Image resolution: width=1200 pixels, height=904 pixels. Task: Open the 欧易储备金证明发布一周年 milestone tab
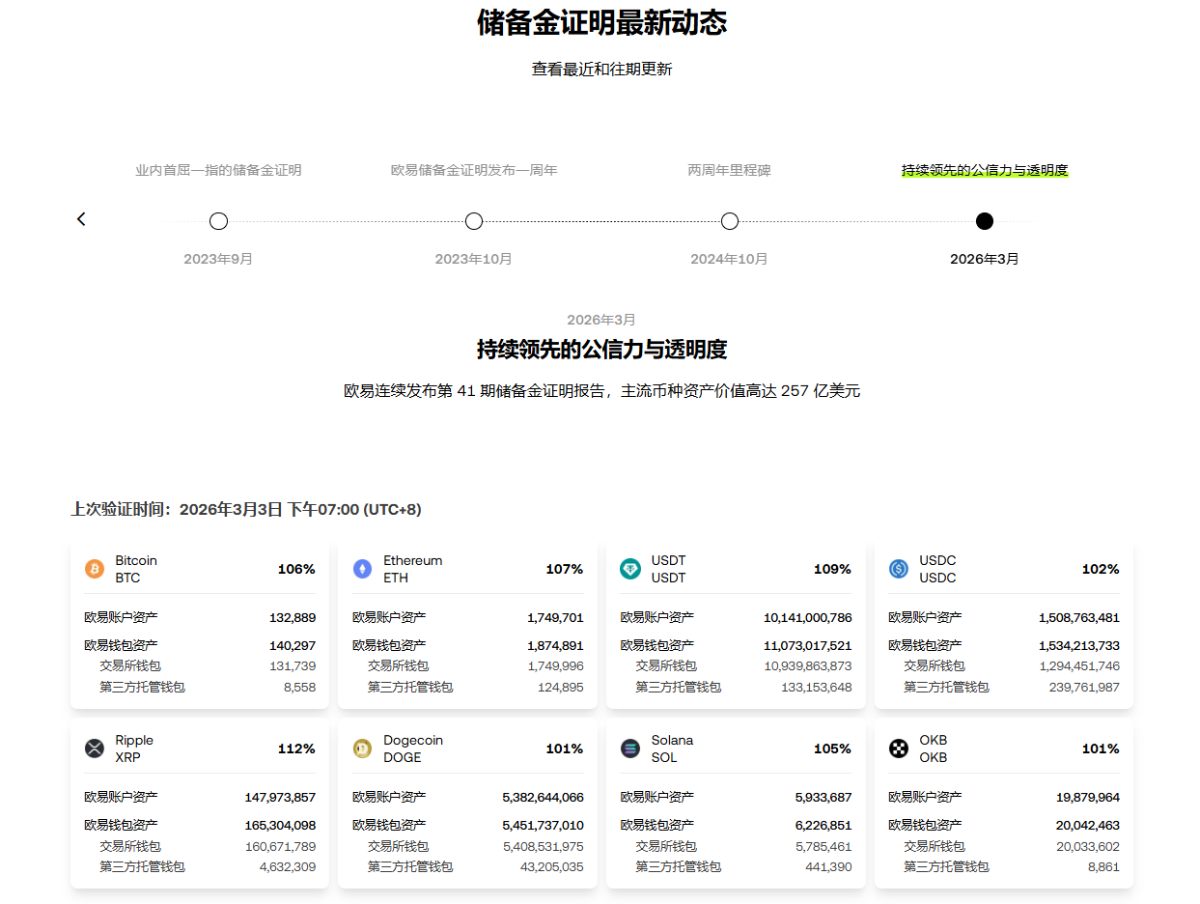click(x=474, y=170)
